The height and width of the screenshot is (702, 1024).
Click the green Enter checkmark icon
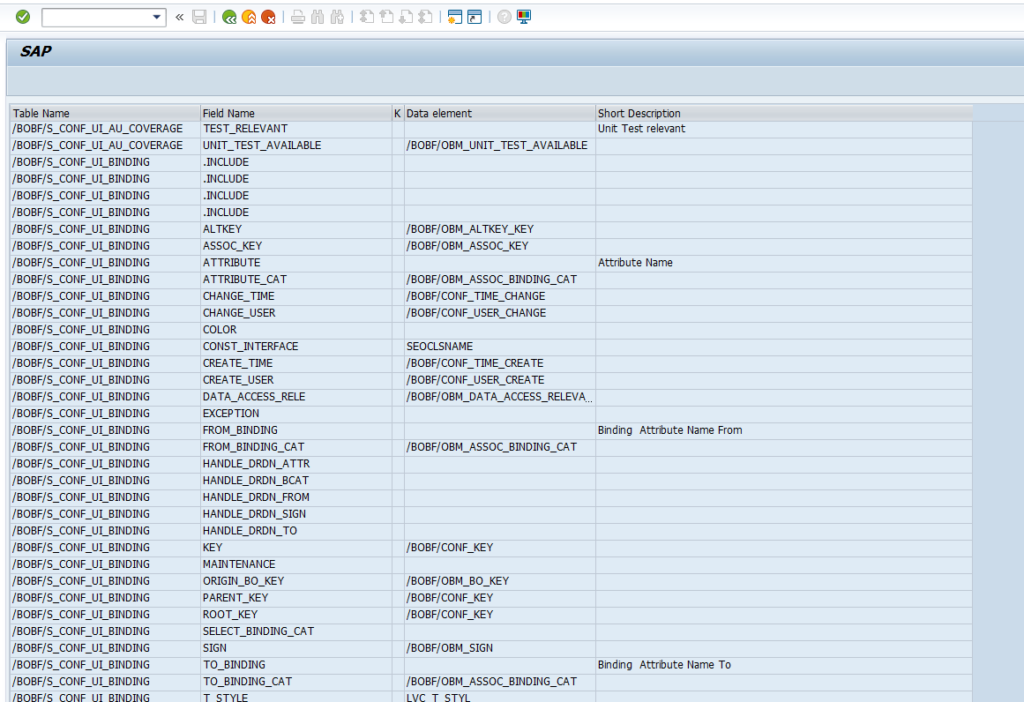23,17
